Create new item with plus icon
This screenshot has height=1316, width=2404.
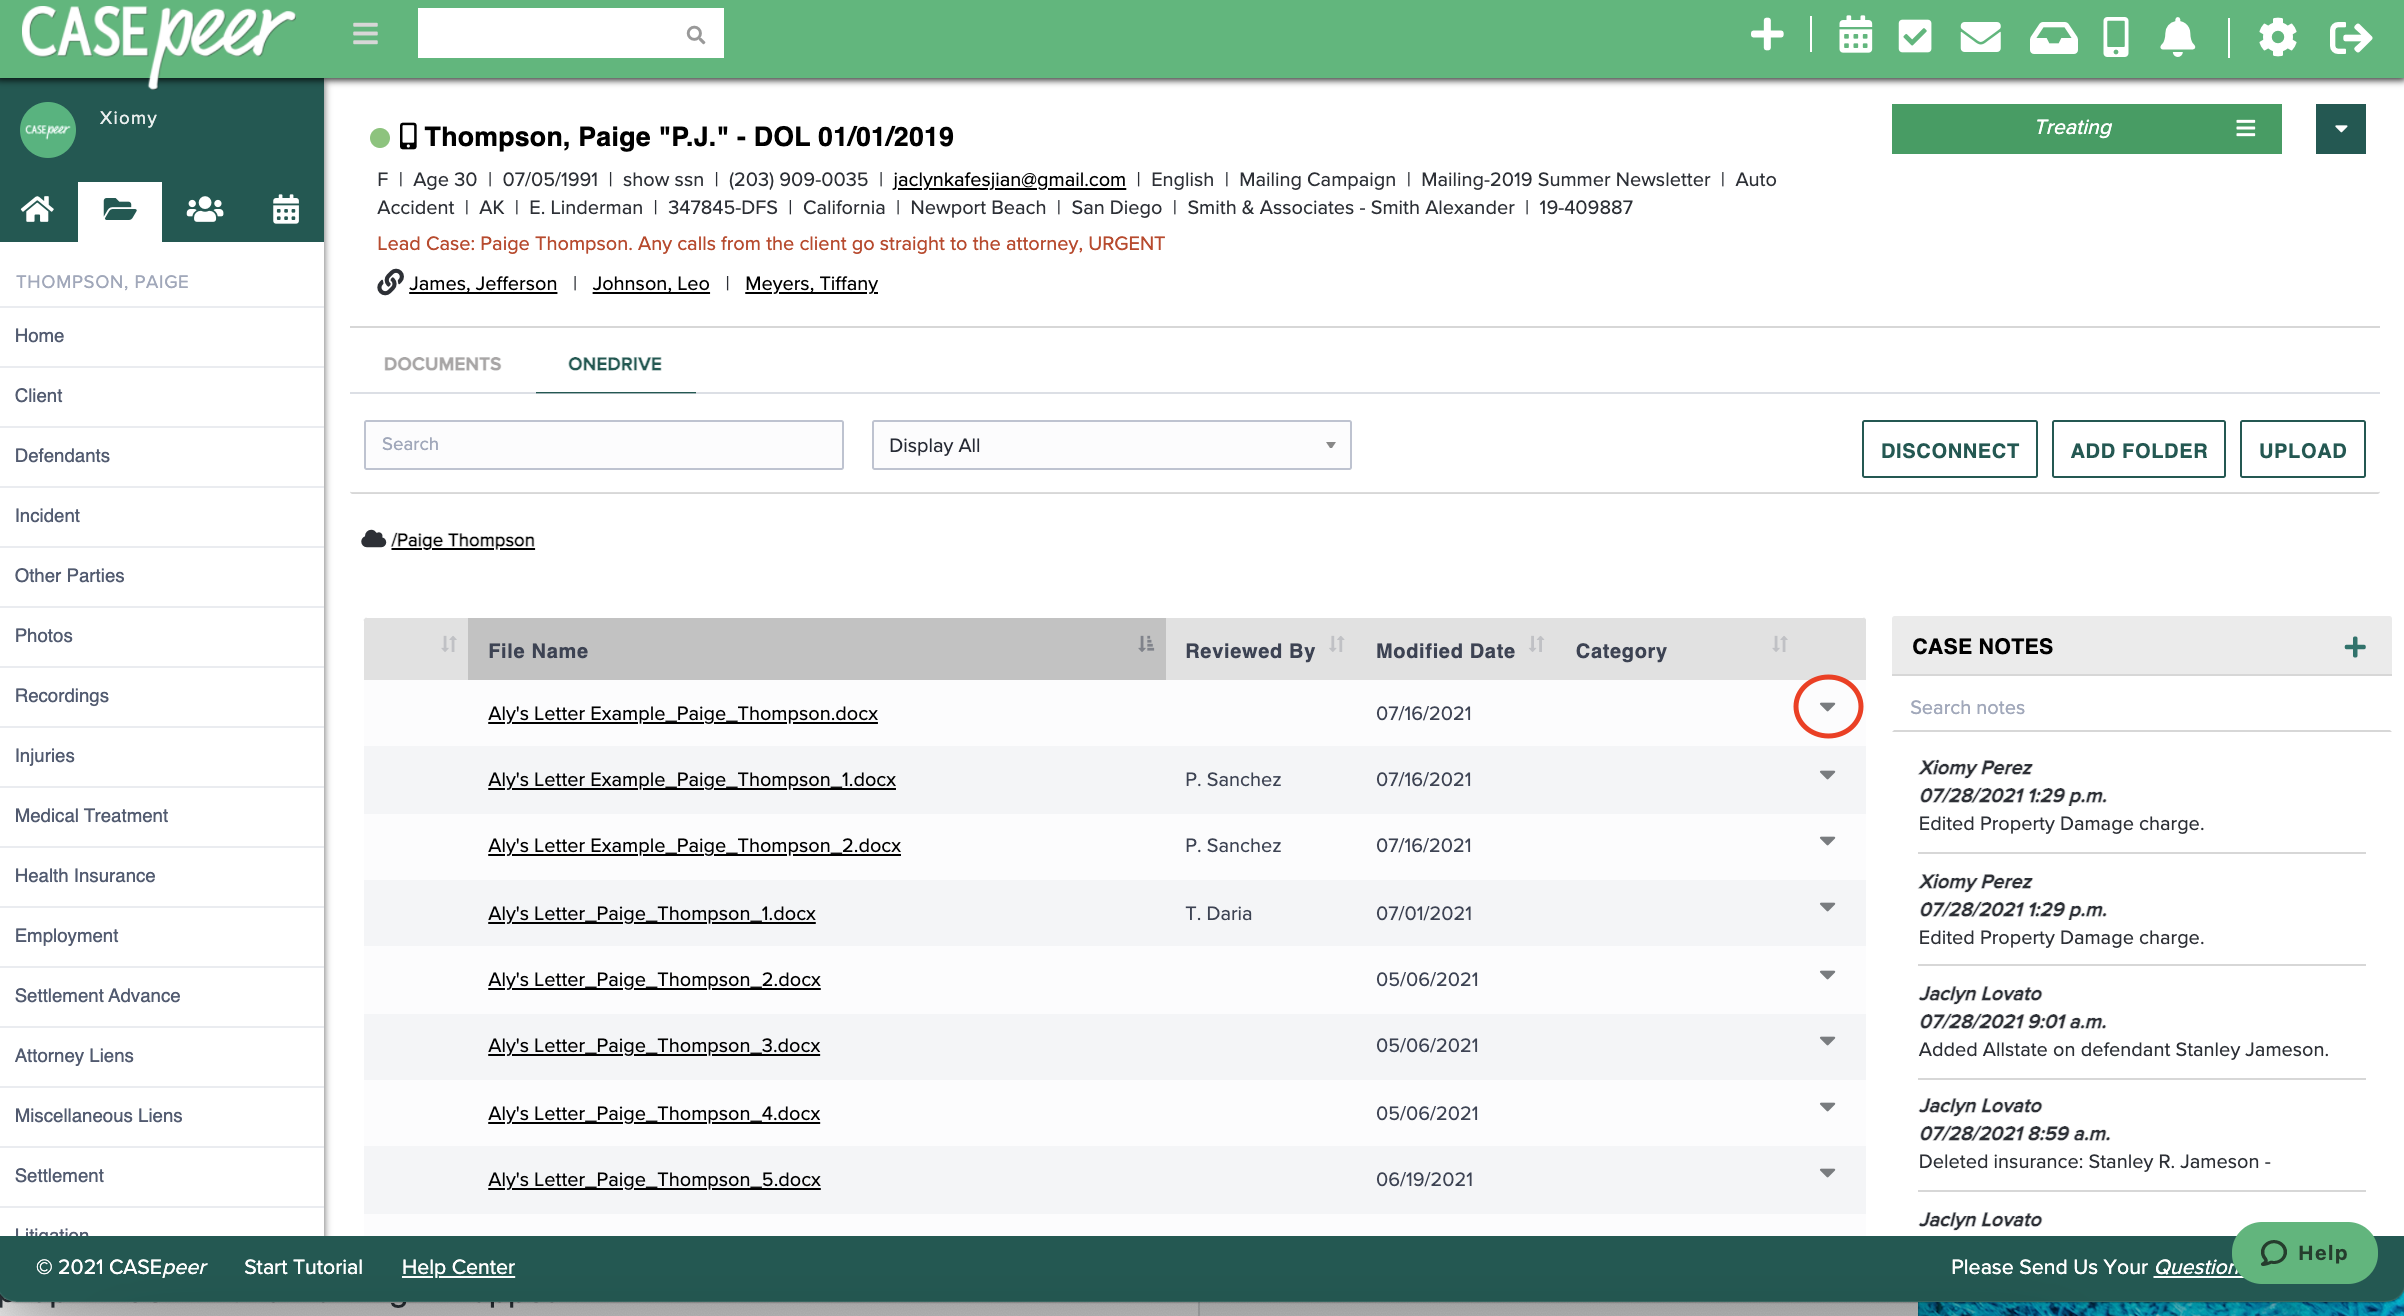(x=1766, y=36)
